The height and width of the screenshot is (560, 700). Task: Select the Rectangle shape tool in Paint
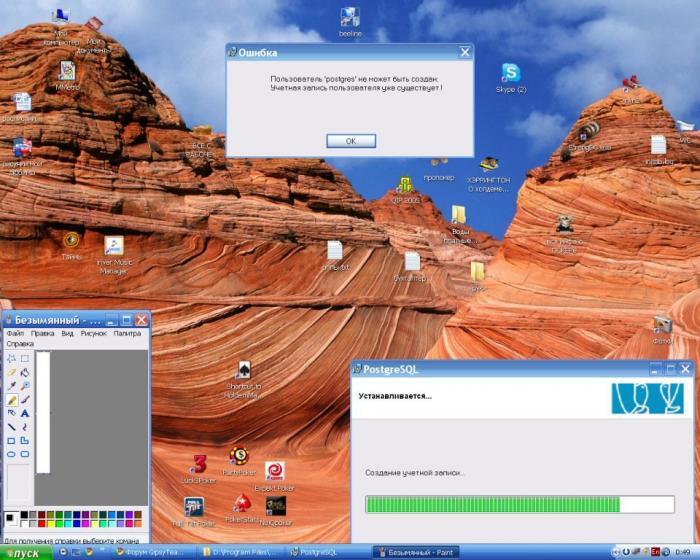tap(11, 441)
